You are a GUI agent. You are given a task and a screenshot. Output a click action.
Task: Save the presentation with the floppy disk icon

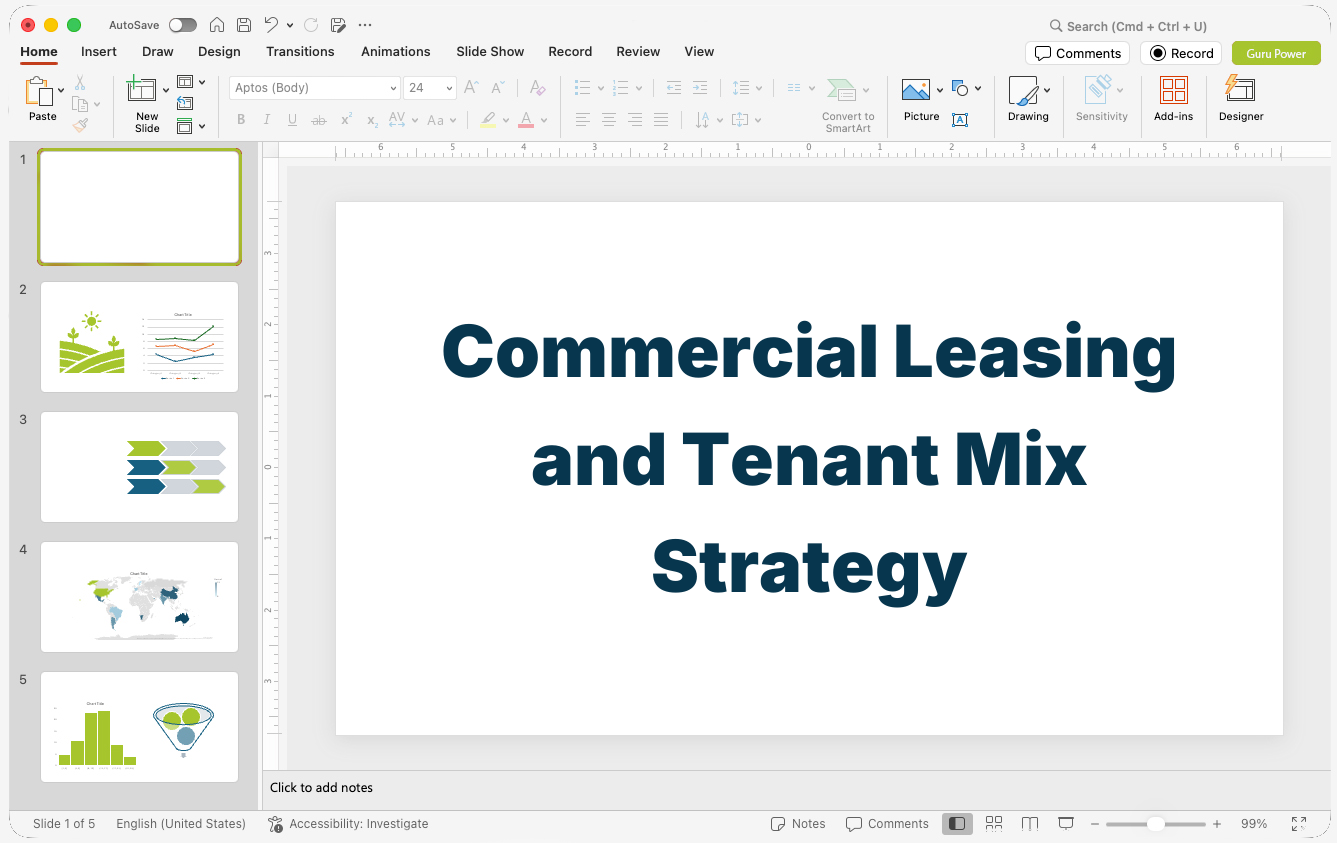(x=244, y=25)
